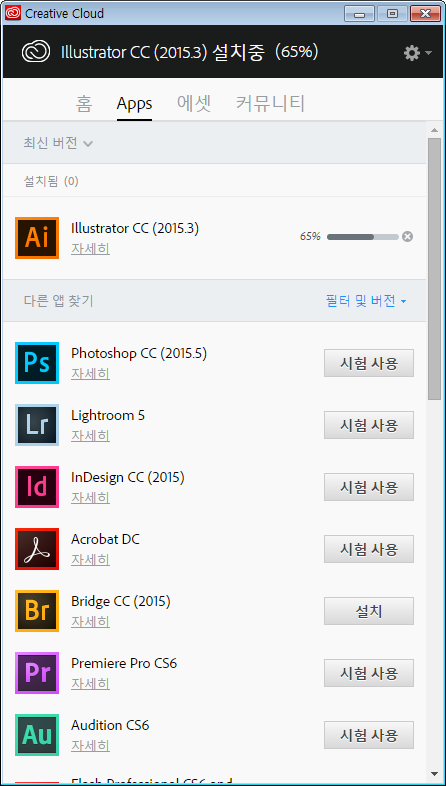Go to the 커뮤니티 tab
446x786 pixels.
click(270, 104)
